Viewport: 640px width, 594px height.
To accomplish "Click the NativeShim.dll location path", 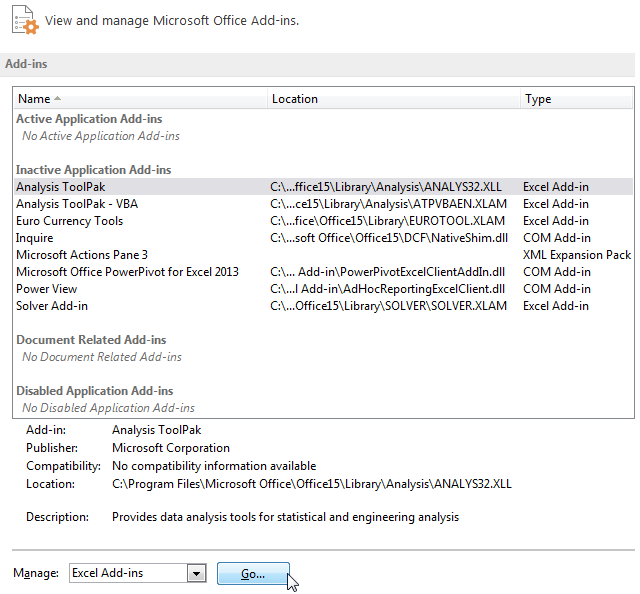I will [x=389, y=238].
